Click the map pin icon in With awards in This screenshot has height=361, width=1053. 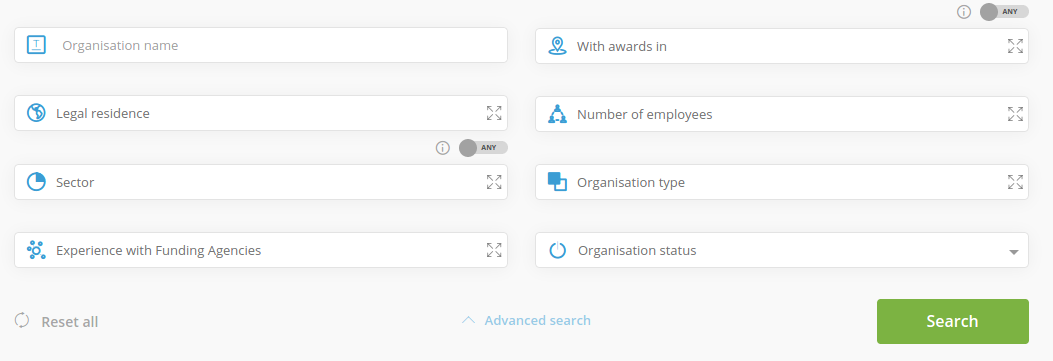point(557,46)
